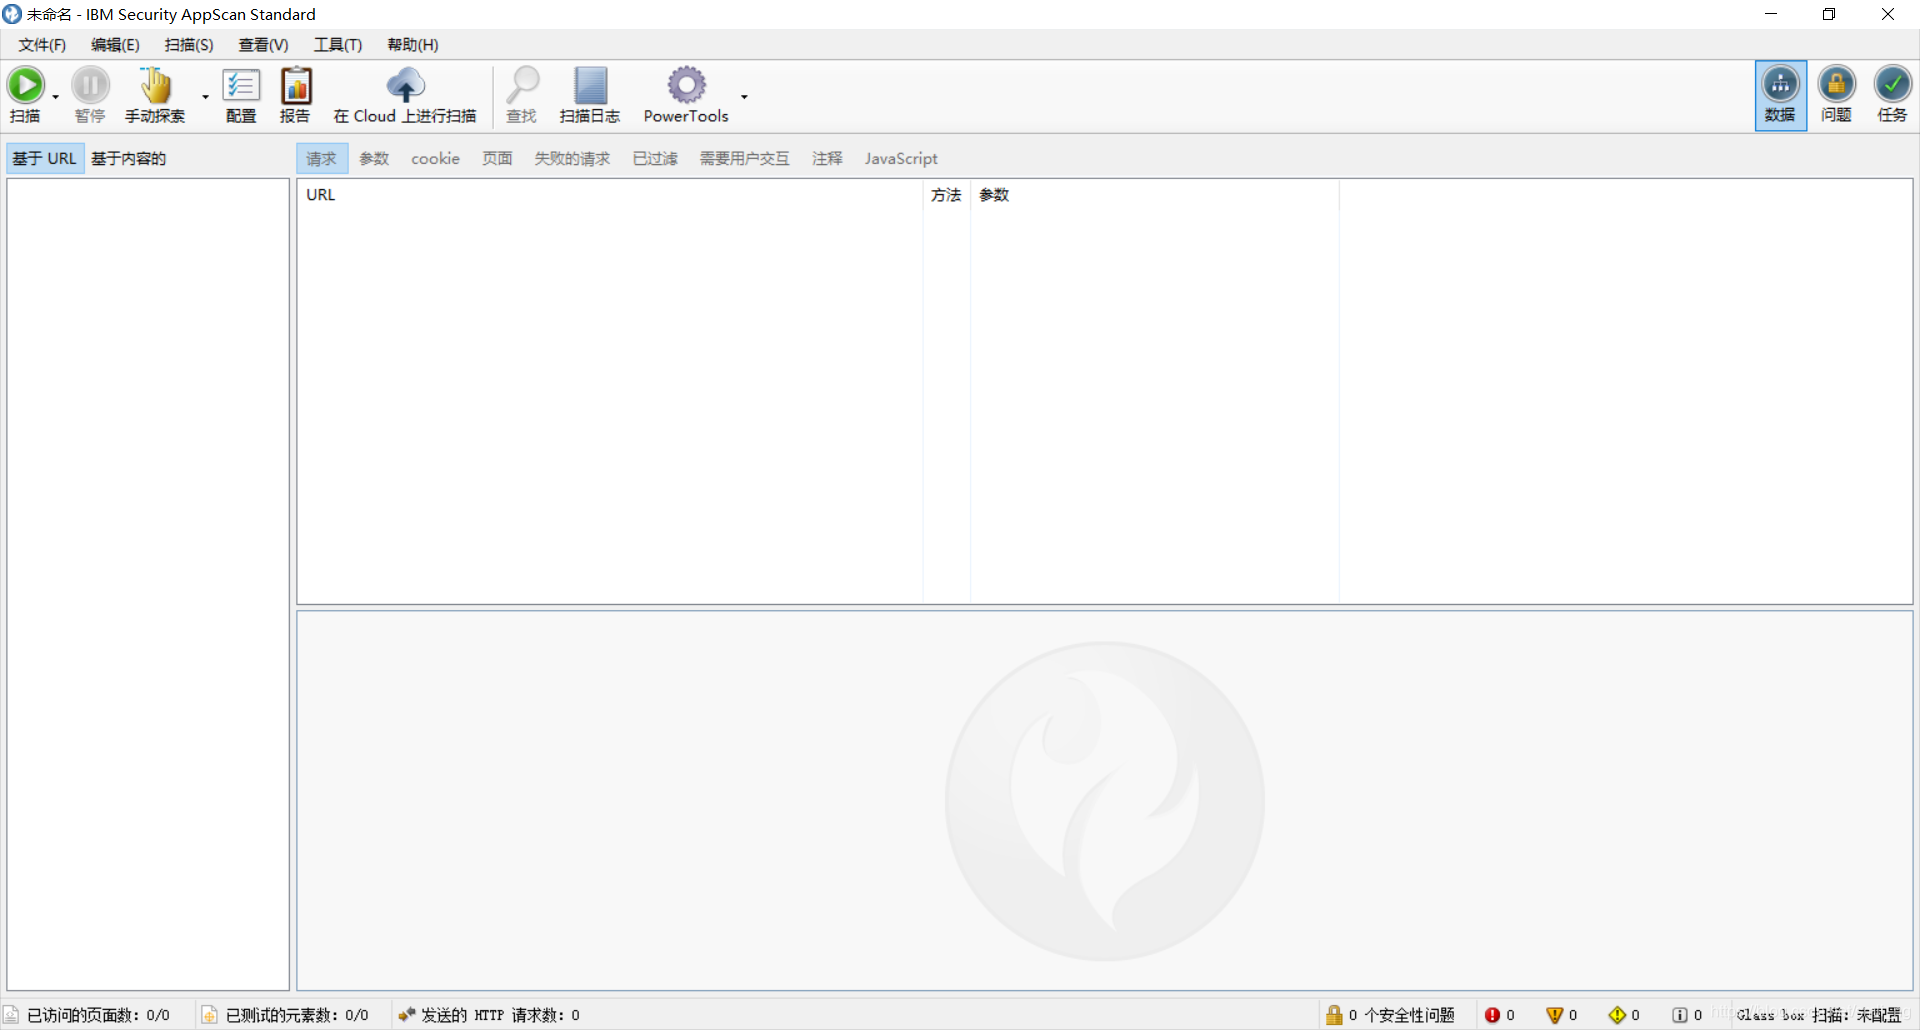The height and width of the screenshot is (1030, 1920).
Task: Click the HTTP requests sent status icon
Action: click(x=406, y=1015)
